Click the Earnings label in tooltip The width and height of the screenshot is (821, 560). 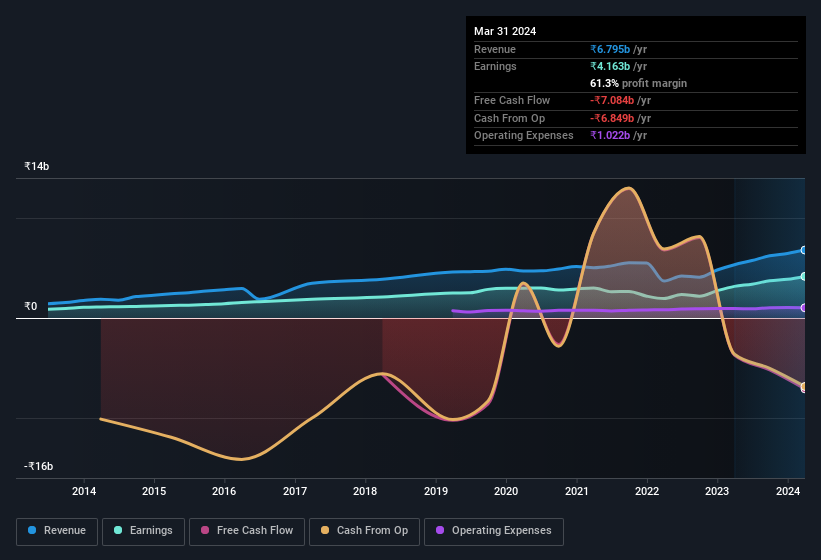(495, 66)
